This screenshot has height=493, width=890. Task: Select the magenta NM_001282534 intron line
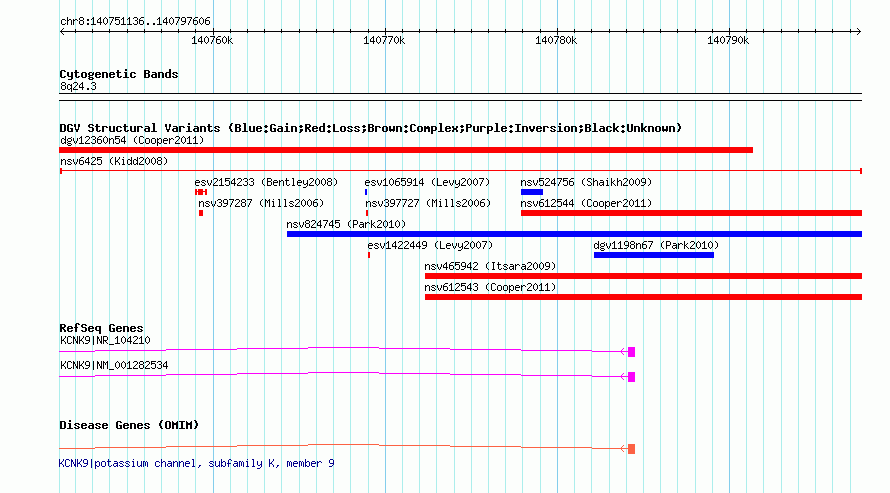[341, 374]
